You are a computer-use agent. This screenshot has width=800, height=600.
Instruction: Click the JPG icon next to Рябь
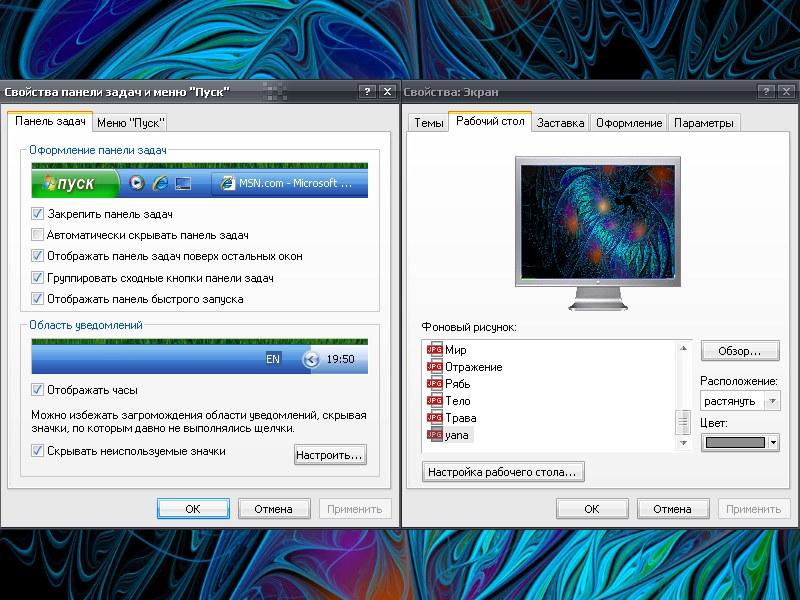(x=434, y=384)
